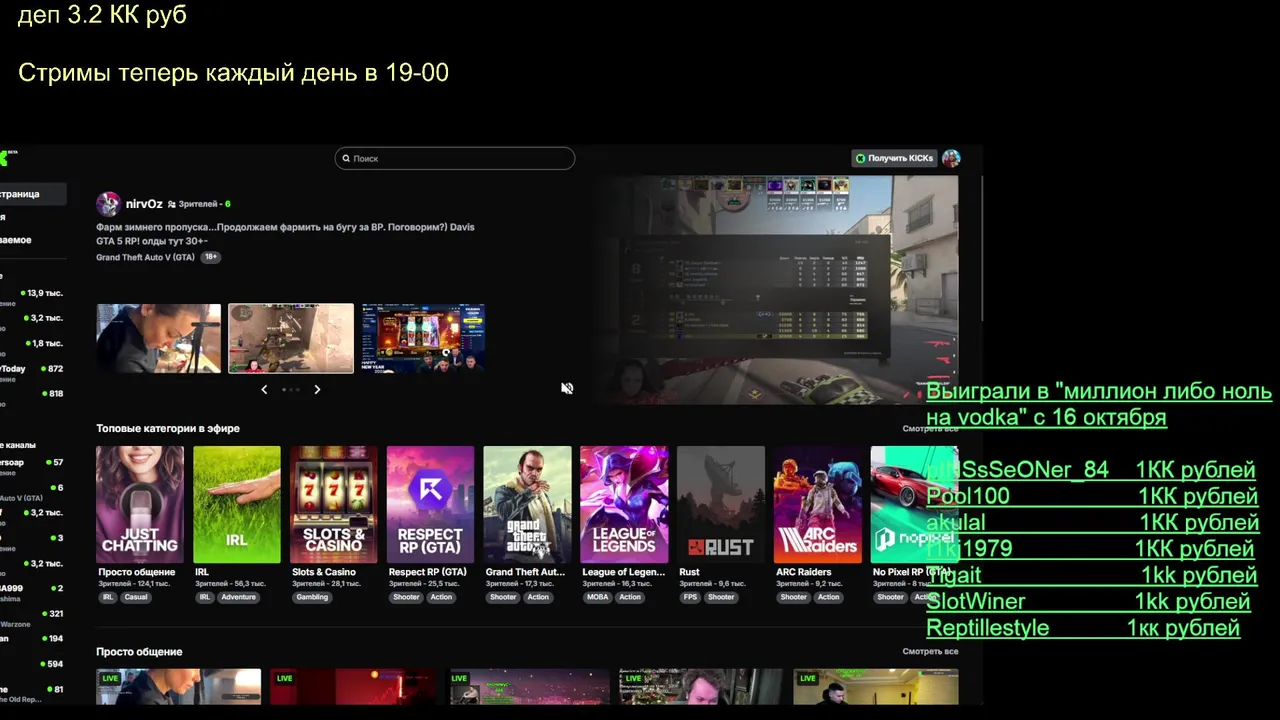The image size is (1280, 720).
Task: Open the Respect RP (GTA) category cover
Action: click(x=430, y=504)
